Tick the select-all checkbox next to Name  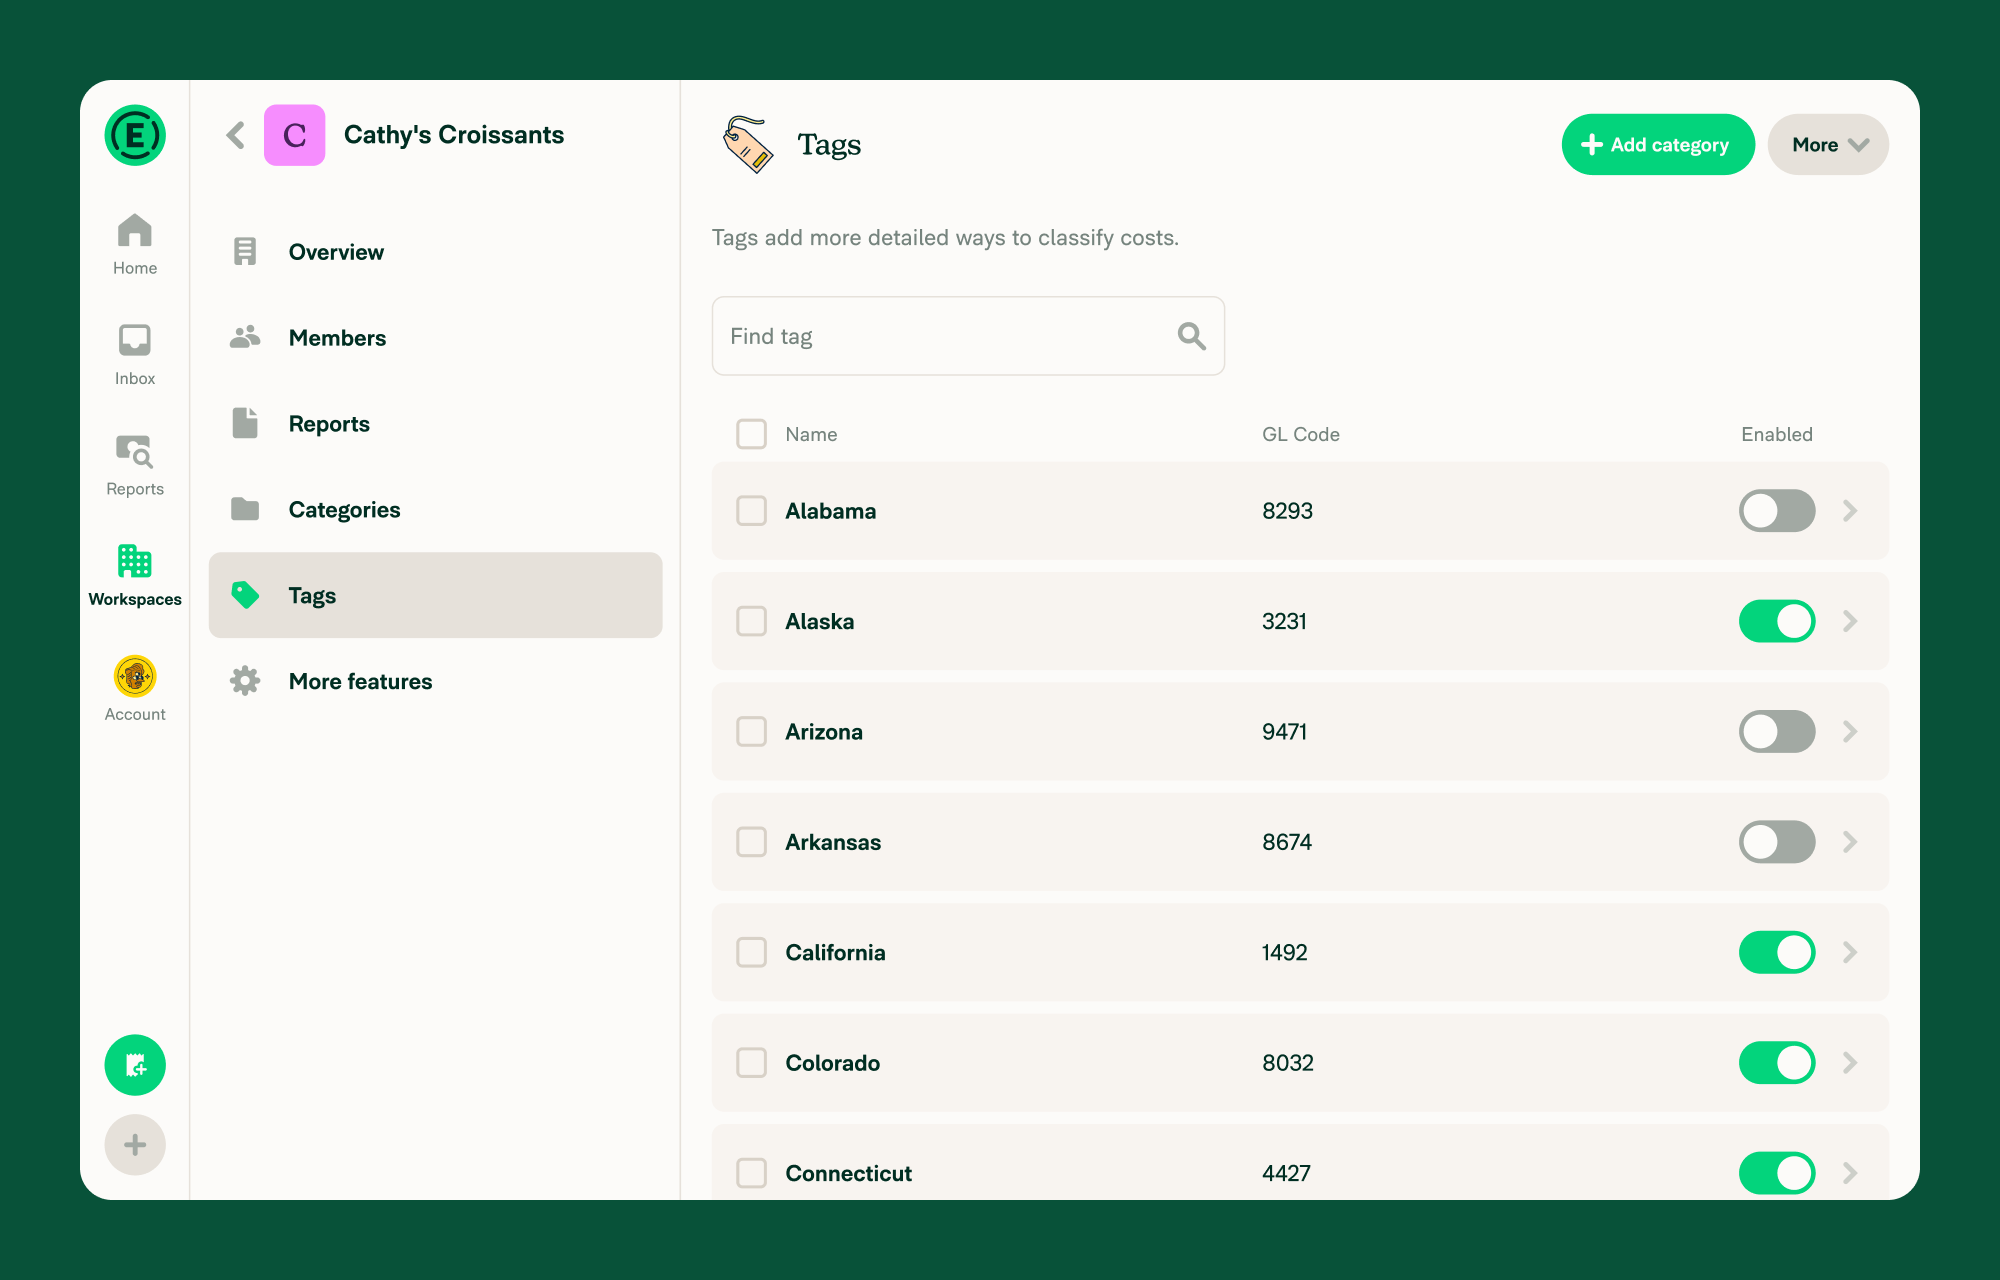pos(751,434)
